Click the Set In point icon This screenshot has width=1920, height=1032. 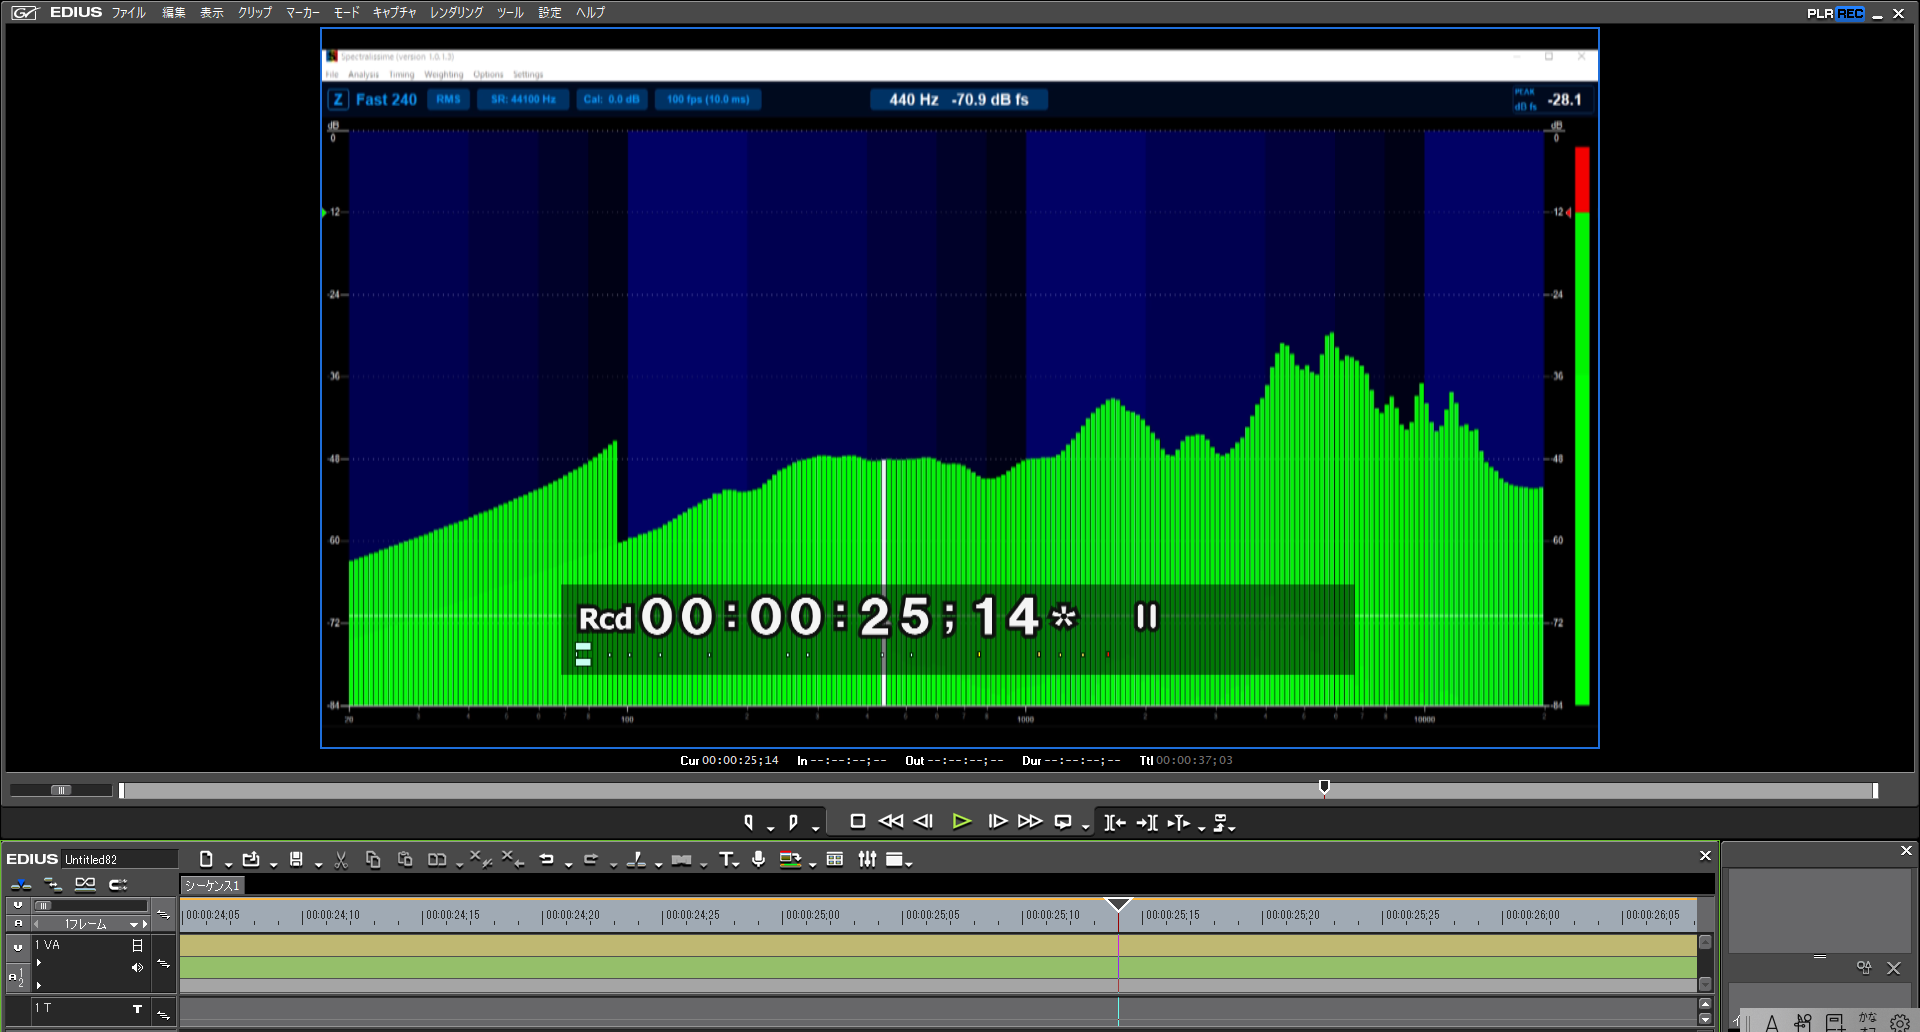pyautogui.click(x=748, y=822)
